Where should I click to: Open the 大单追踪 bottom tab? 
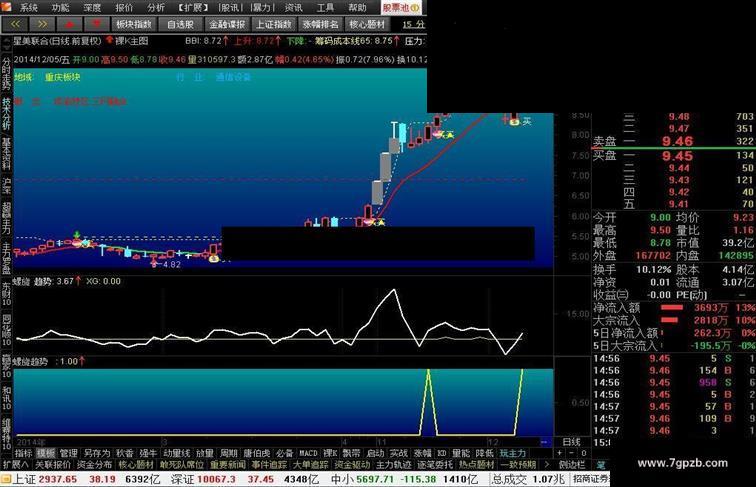click(x=310, y=465)
